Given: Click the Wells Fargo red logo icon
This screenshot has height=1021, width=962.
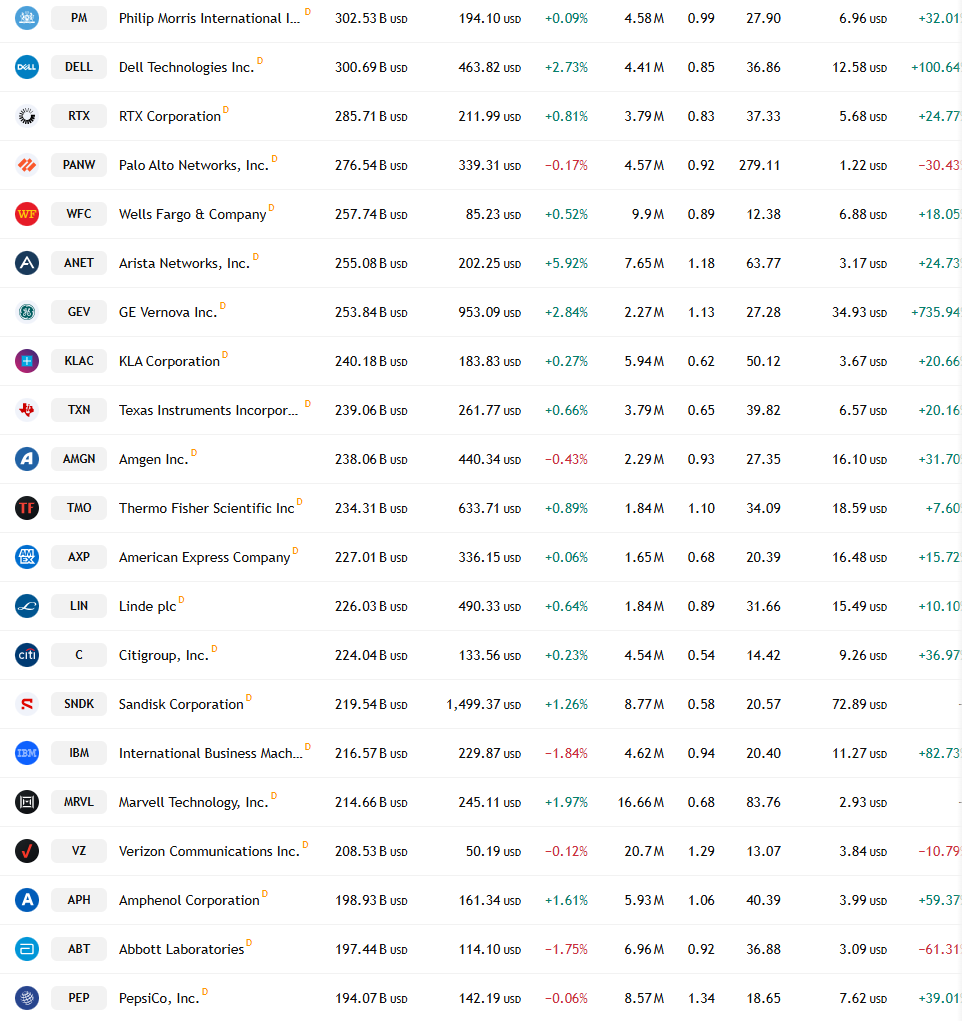Looking at the screenshot, I should pyautogui.click(x=27, y=214).
